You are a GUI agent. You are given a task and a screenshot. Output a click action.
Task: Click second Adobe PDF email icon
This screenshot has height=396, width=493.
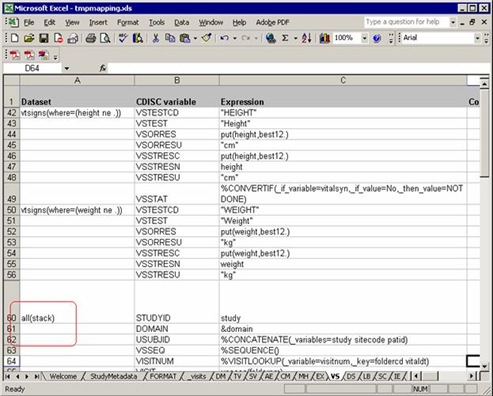[x=29, y=55]
